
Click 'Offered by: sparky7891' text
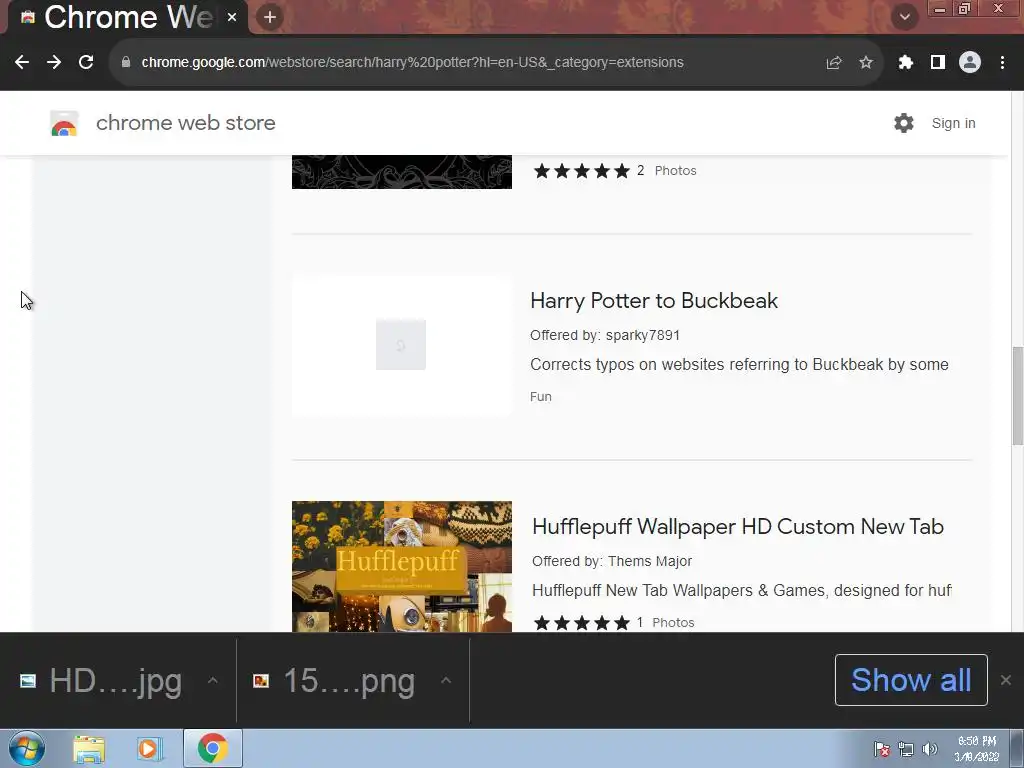pyautogui.click(x=605, y=335)
